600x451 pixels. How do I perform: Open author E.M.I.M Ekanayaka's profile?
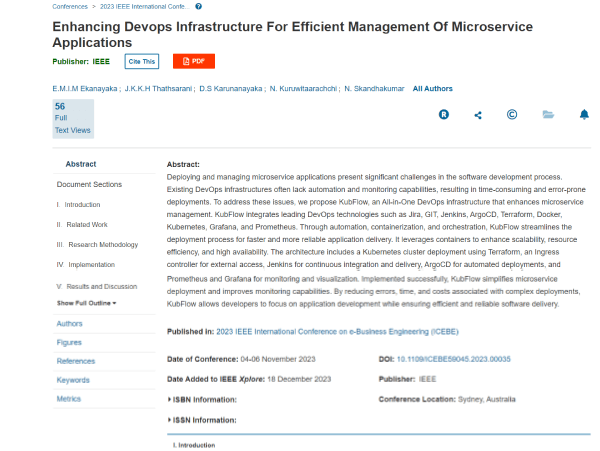(85, 89)
